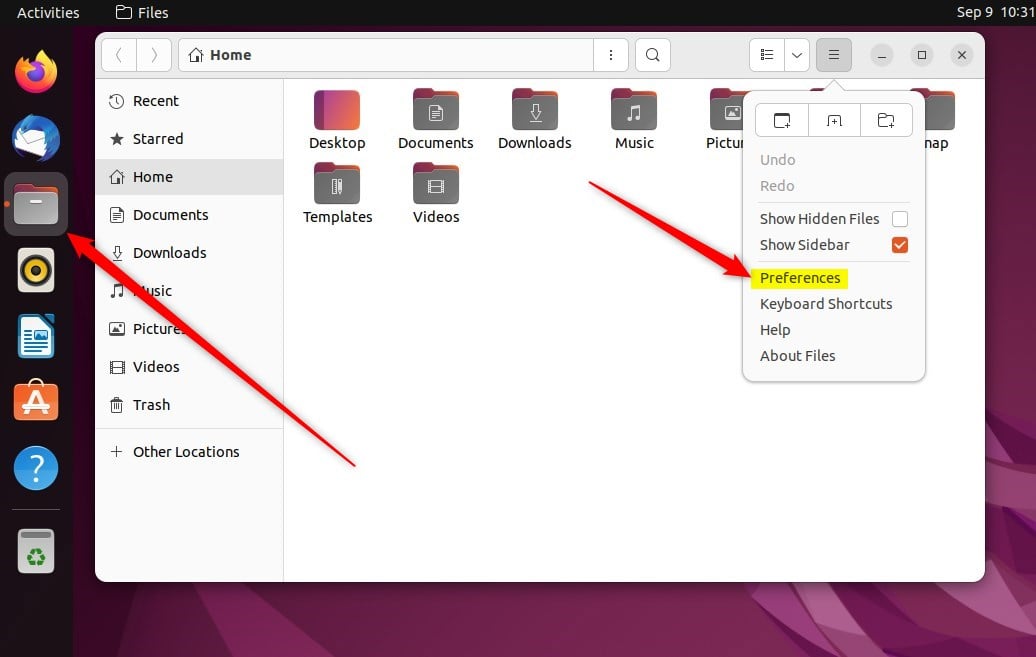Click the back navigation arrow

118,55
